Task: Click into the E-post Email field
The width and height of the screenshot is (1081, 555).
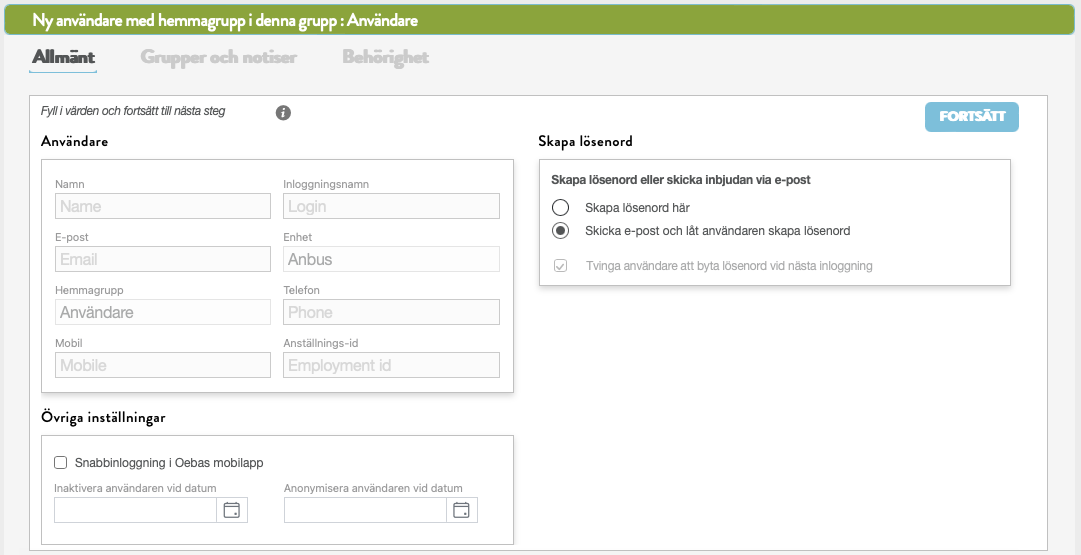Action: coord(163,259)
